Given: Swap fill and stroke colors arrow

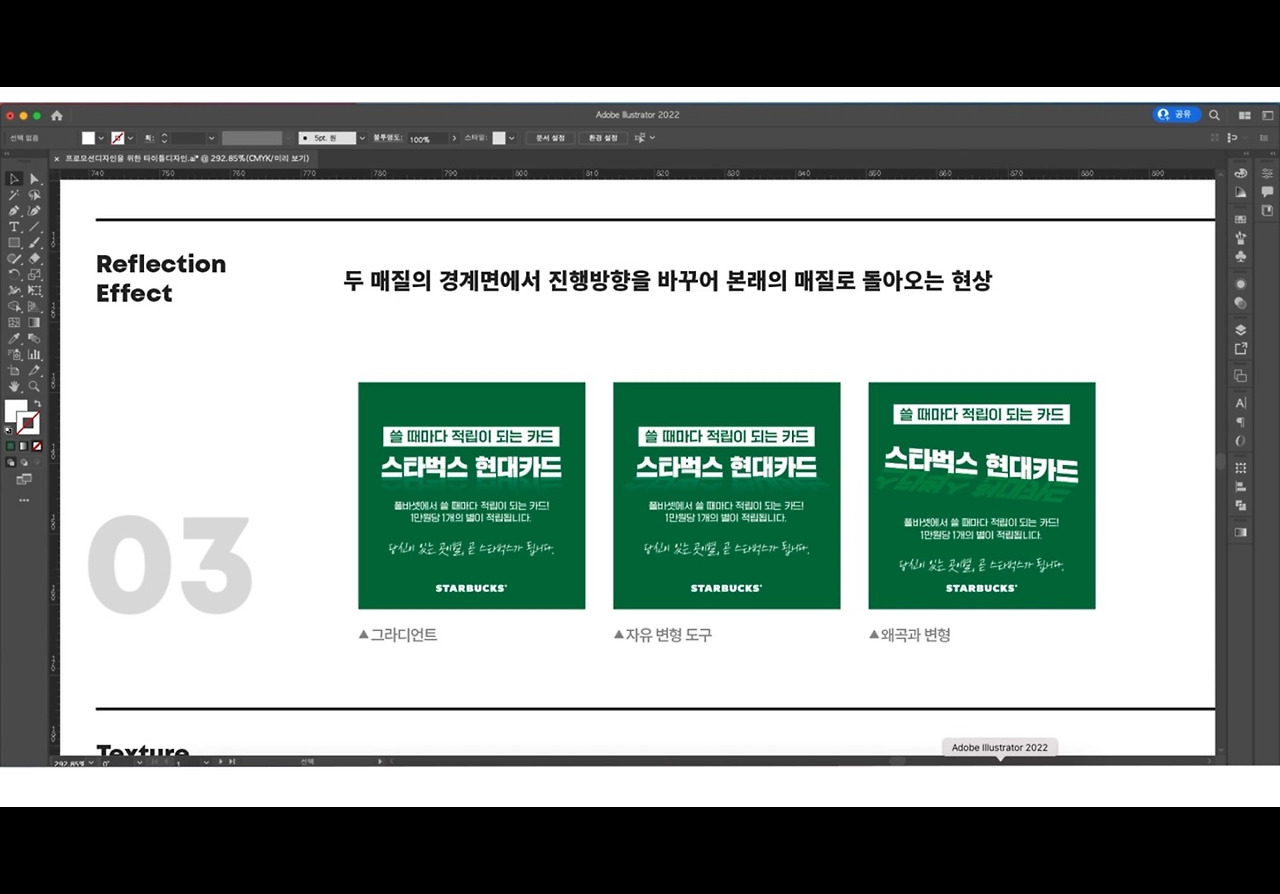Looking at the screenshot, I should pyautogui.click(x=37, y=405).
